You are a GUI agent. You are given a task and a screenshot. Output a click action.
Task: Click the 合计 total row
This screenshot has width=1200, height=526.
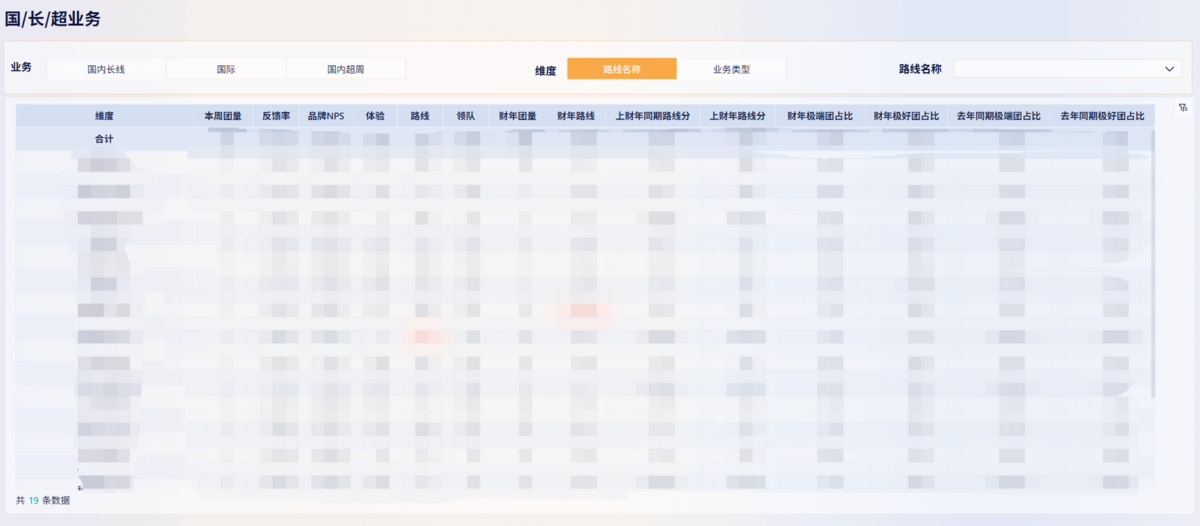104,138
